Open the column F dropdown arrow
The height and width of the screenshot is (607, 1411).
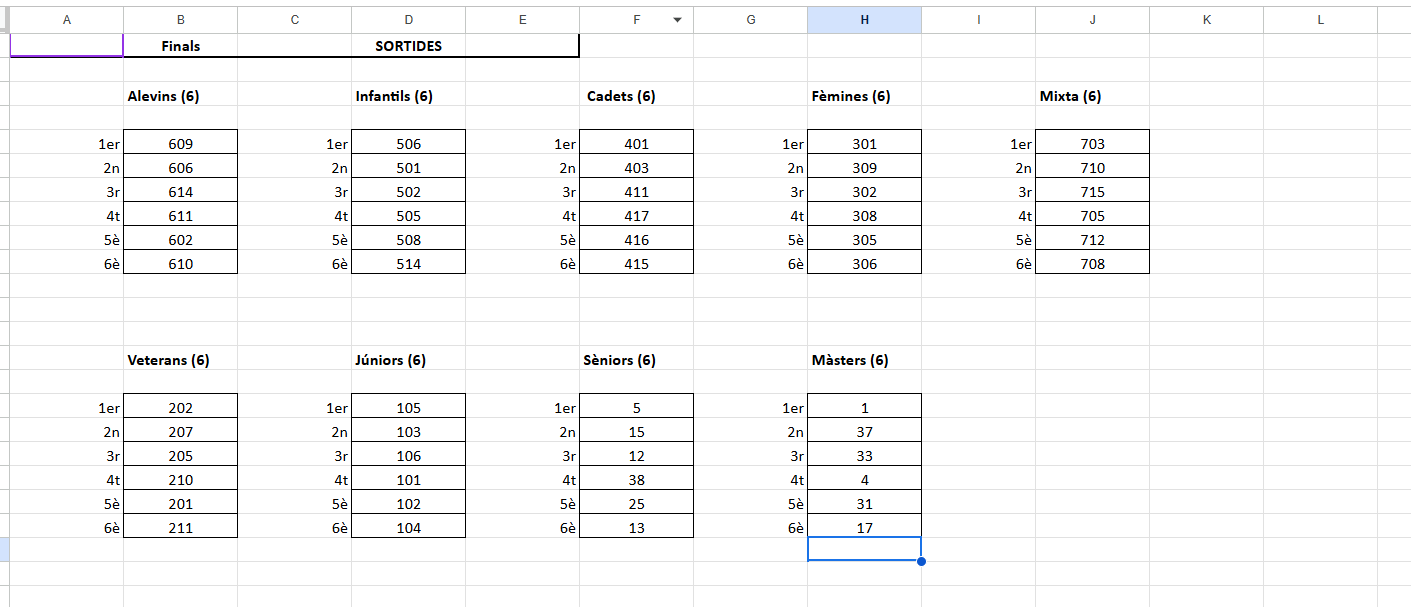678,20
